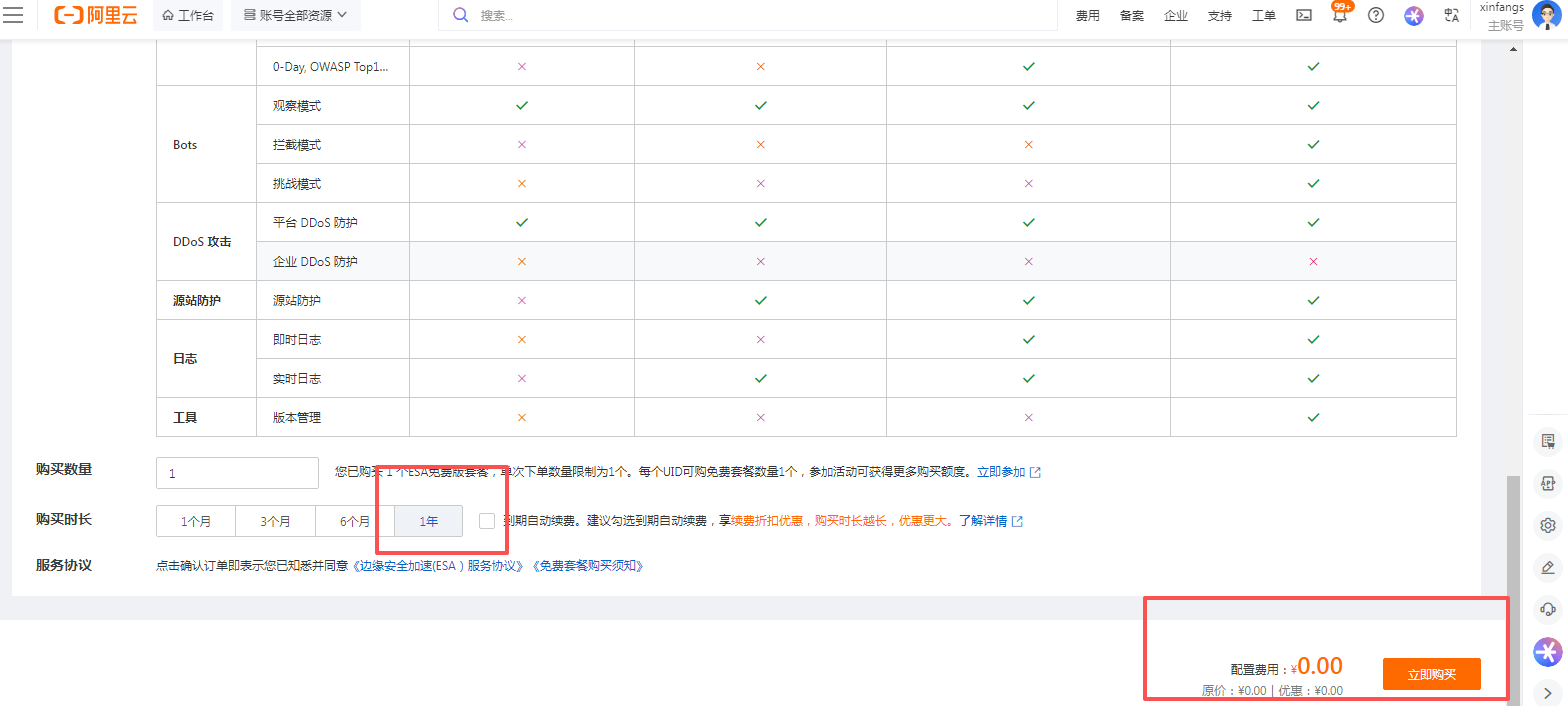Open the Cloud Shell terminal icon

pyautogui.click(x=1303, y=15)
